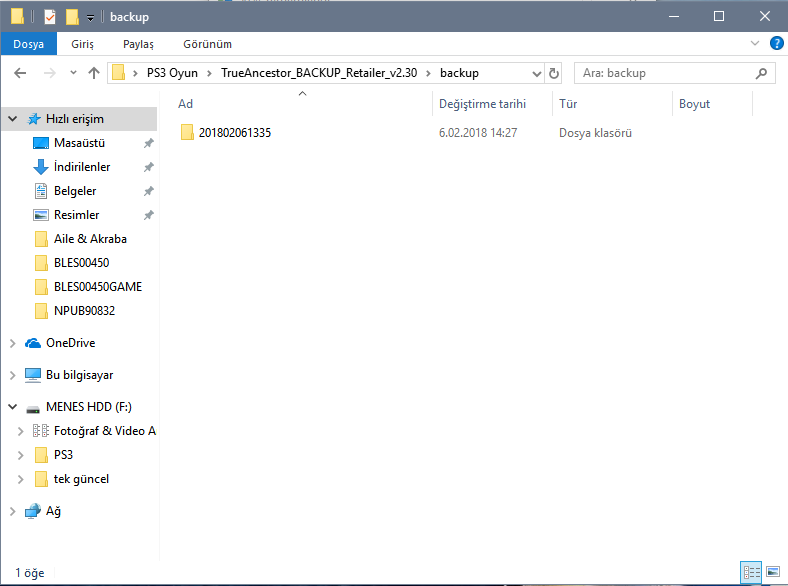Open the recent locations dropdown
788x586 pixels.
pos(73,73)
